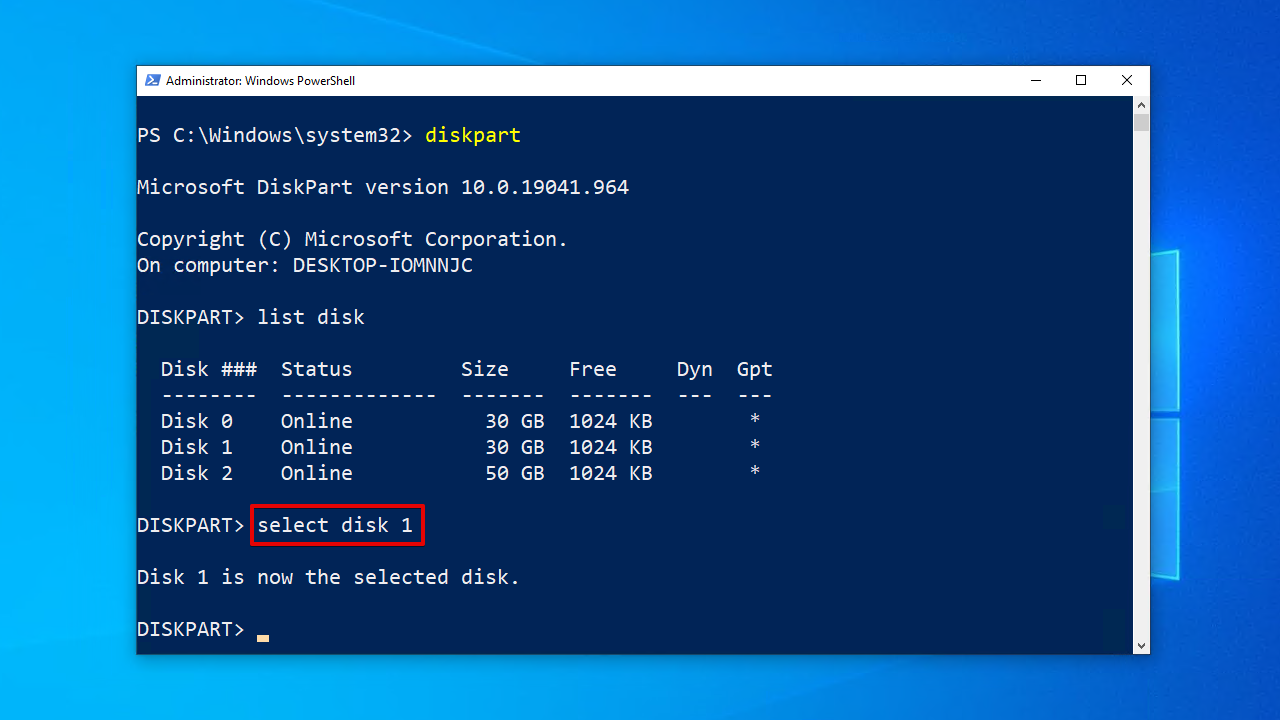The width and height of the screenshot is (1280, 720).
Task: Click 'Microsoft DiskPart version 10.0.19041.964' line
Action: point(383,187)
